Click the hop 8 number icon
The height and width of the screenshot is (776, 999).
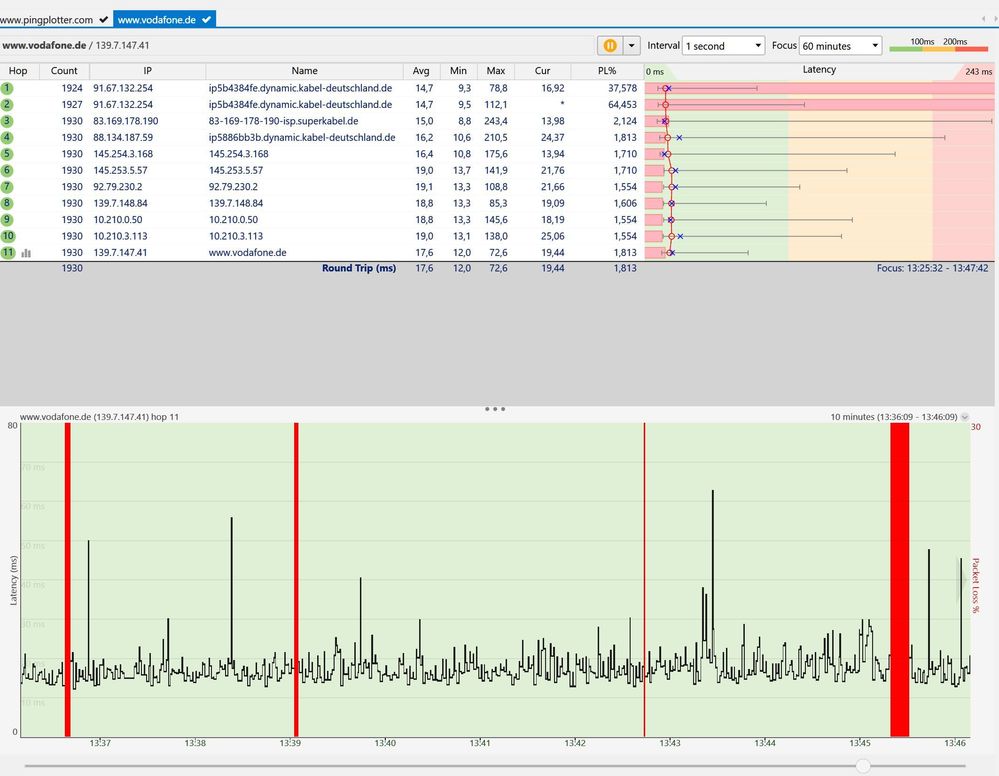tap(8, 203)
